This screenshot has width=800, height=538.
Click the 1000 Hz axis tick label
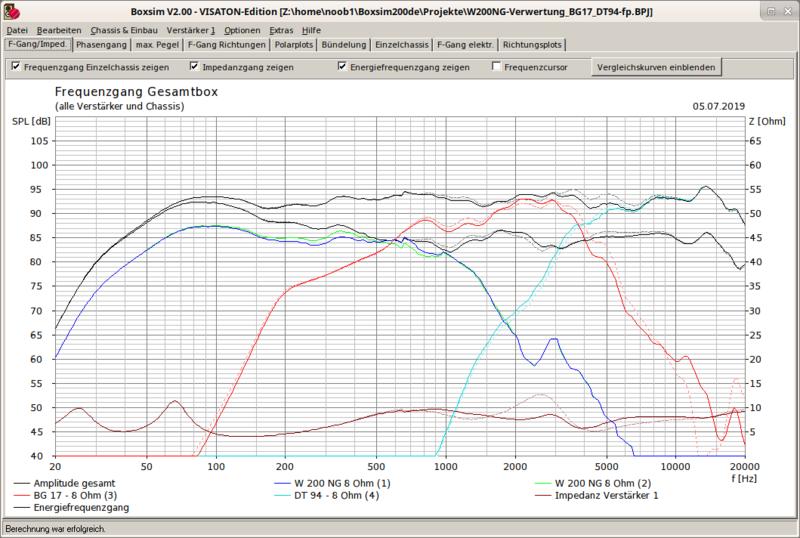click(x=445, y=467)
